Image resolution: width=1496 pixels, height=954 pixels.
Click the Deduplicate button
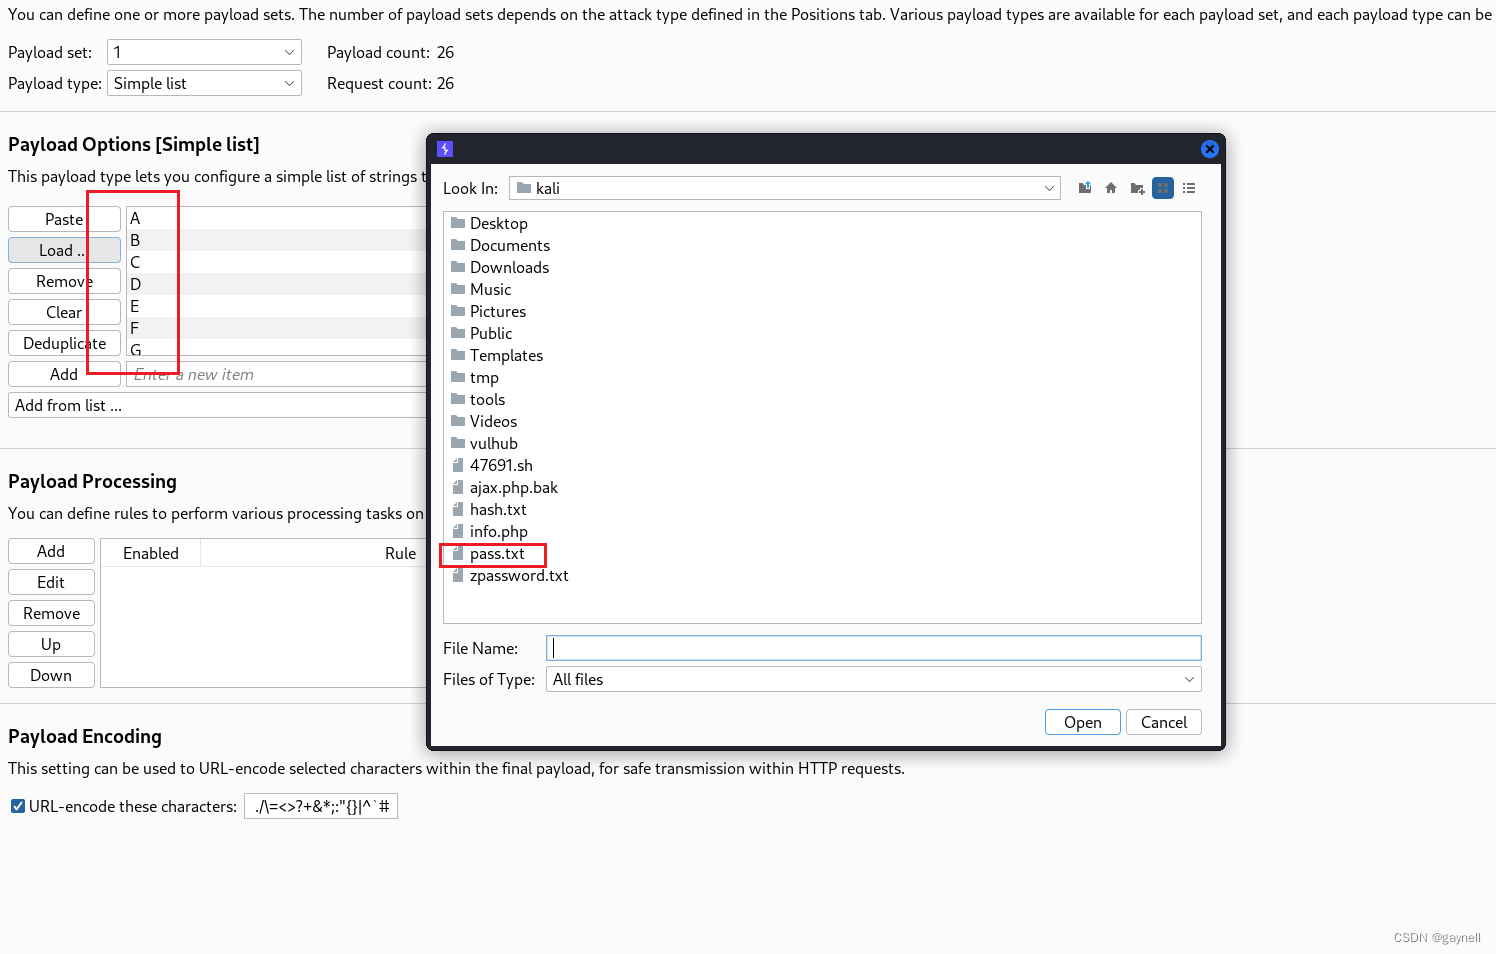point(64,343)
